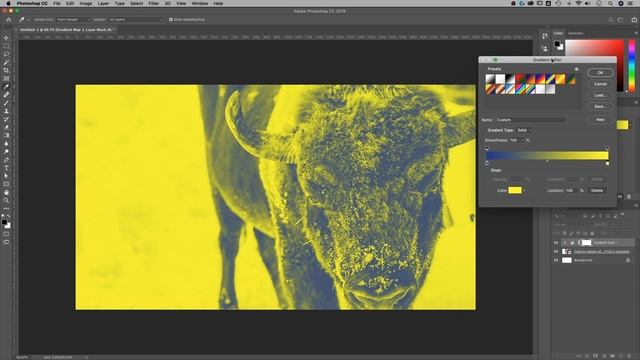The image size is (640, 360).
Task: Select the Eraser tool
Action: pos(6,127)
